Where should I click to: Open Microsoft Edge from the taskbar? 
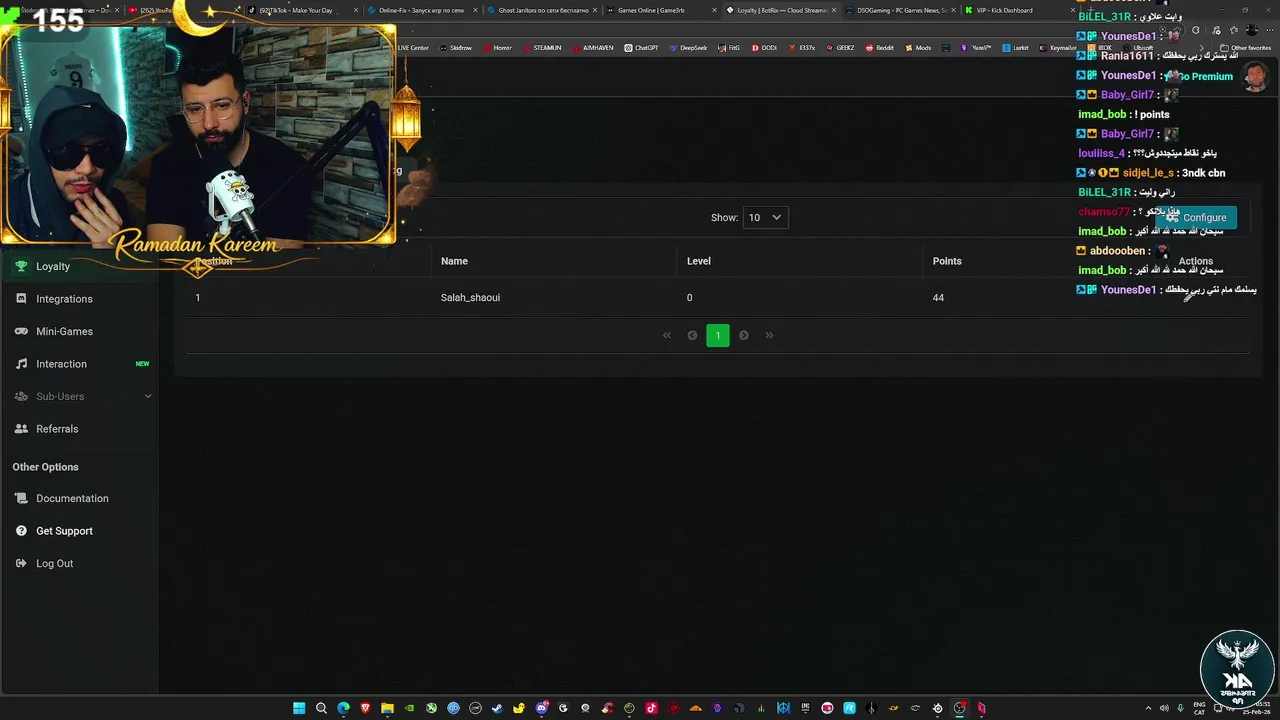[x=343, y=708]
